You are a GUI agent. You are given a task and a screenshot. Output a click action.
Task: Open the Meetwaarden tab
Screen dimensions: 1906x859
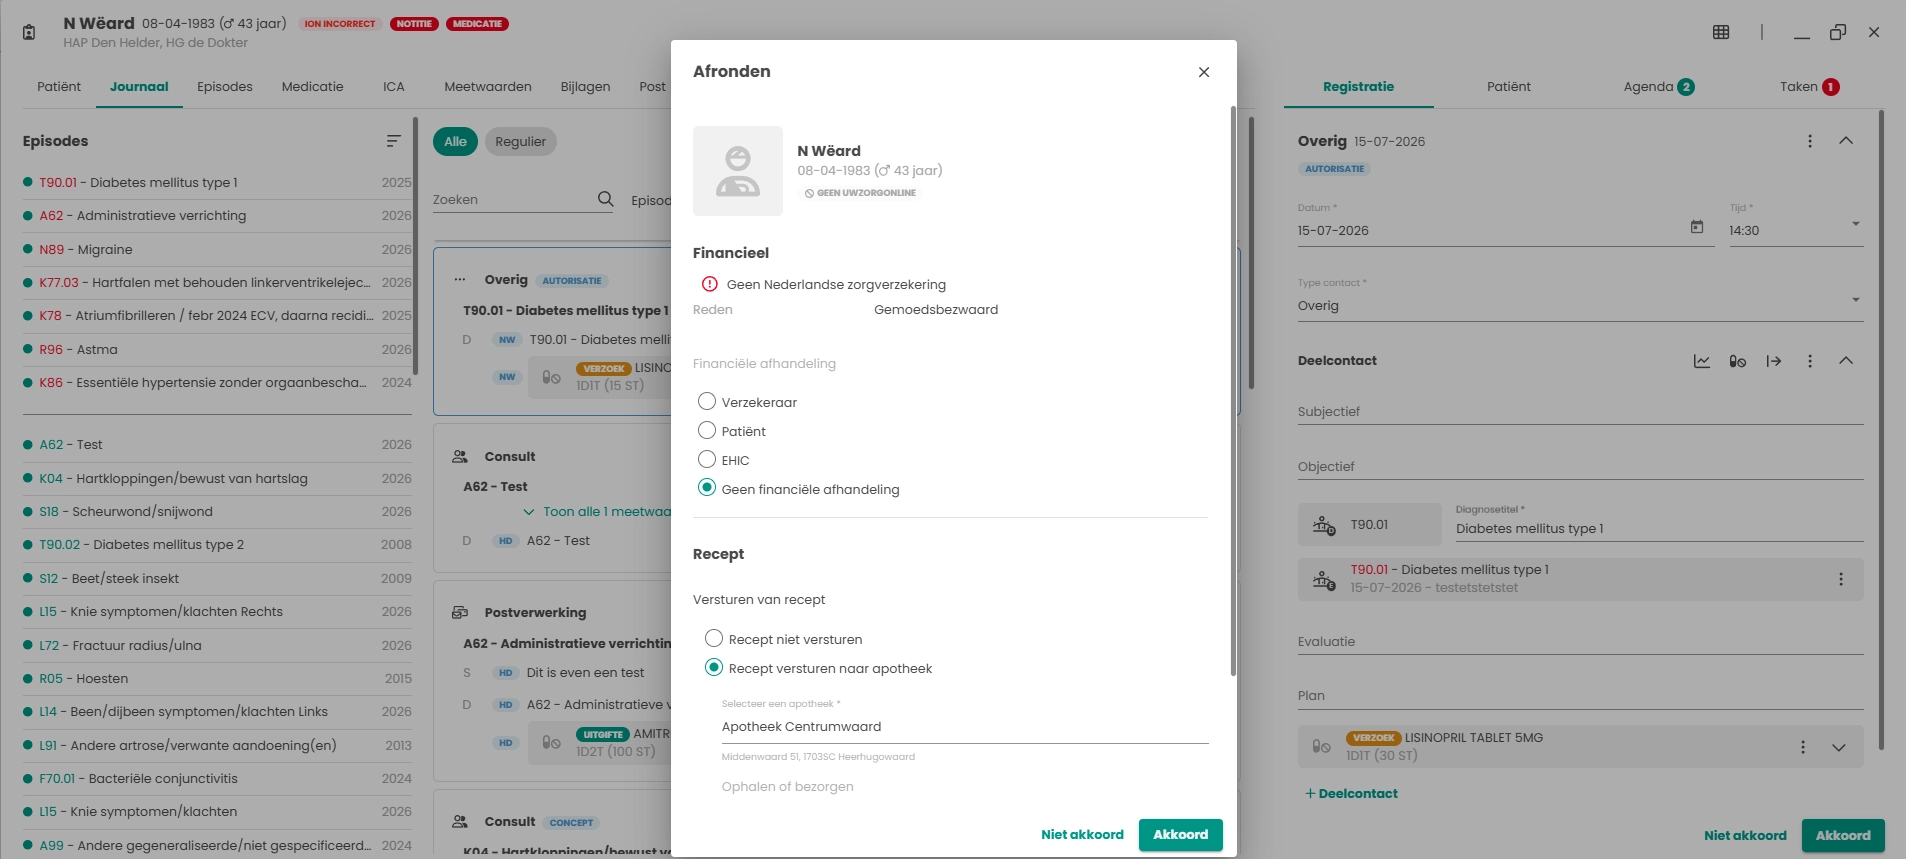[x=488, y=87]
